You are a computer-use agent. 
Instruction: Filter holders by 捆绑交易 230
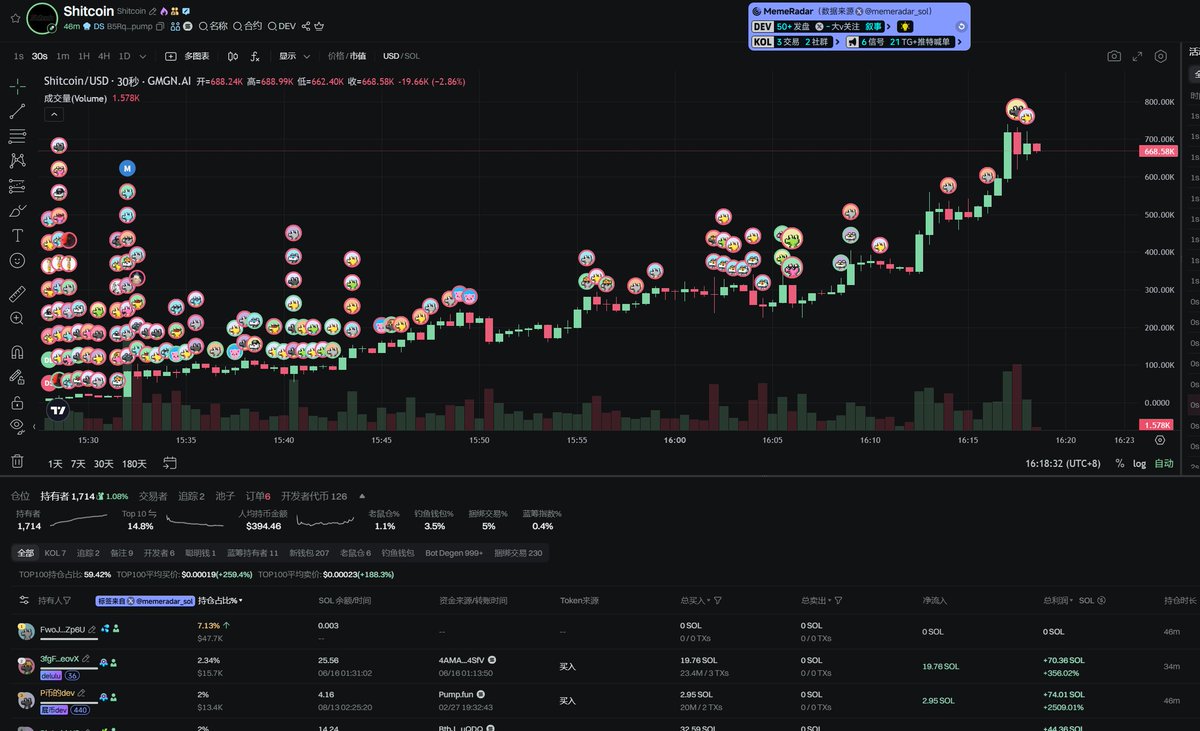518,553
